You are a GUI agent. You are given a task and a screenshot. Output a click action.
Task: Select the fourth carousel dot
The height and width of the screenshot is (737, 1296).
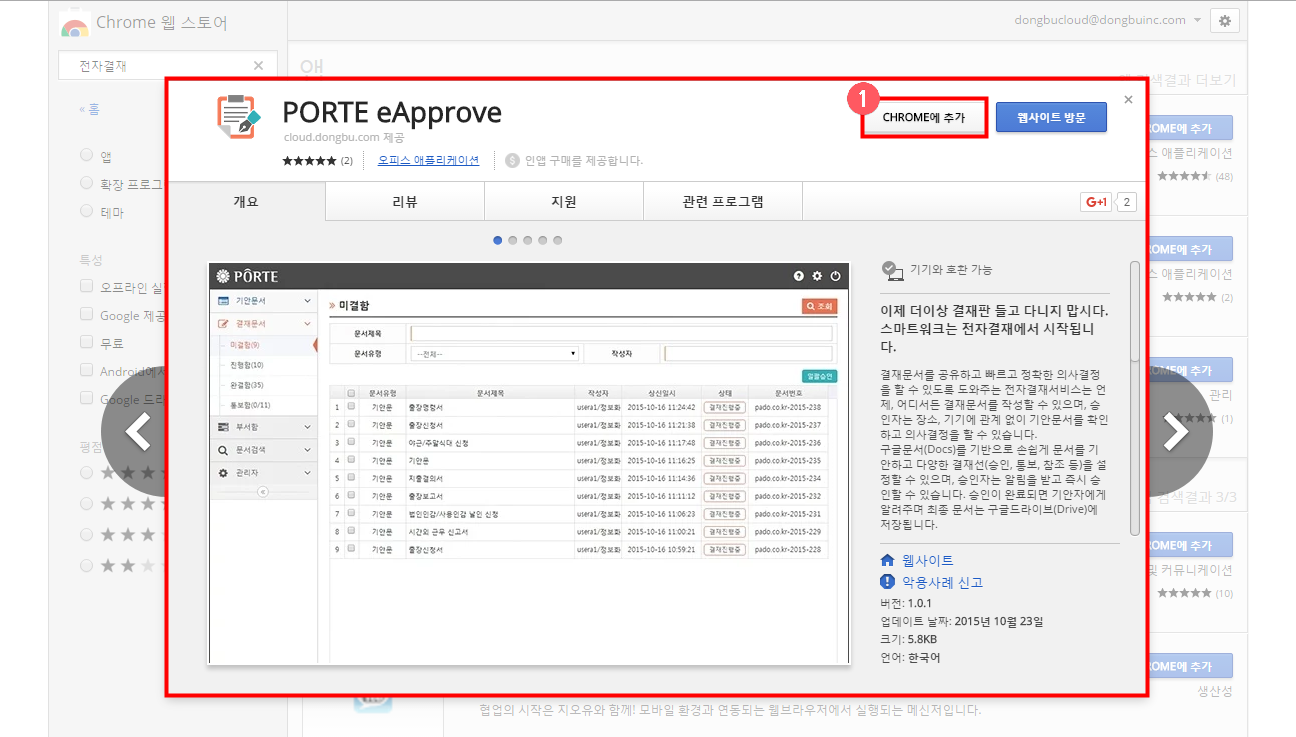tap(543, 240)
